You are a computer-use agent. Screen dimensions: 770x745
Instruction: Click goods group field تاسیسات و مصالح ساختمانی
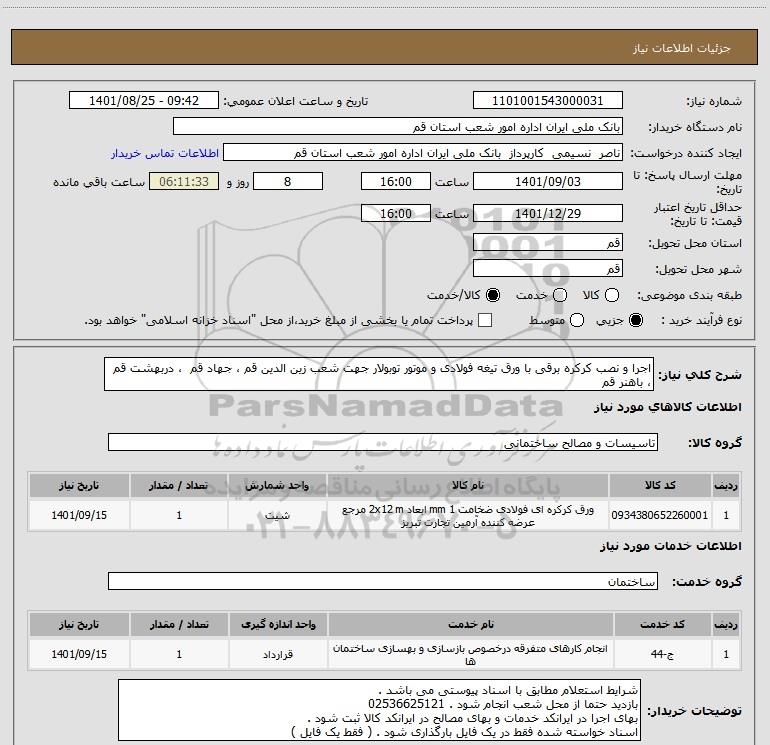(x=383, y=442)
